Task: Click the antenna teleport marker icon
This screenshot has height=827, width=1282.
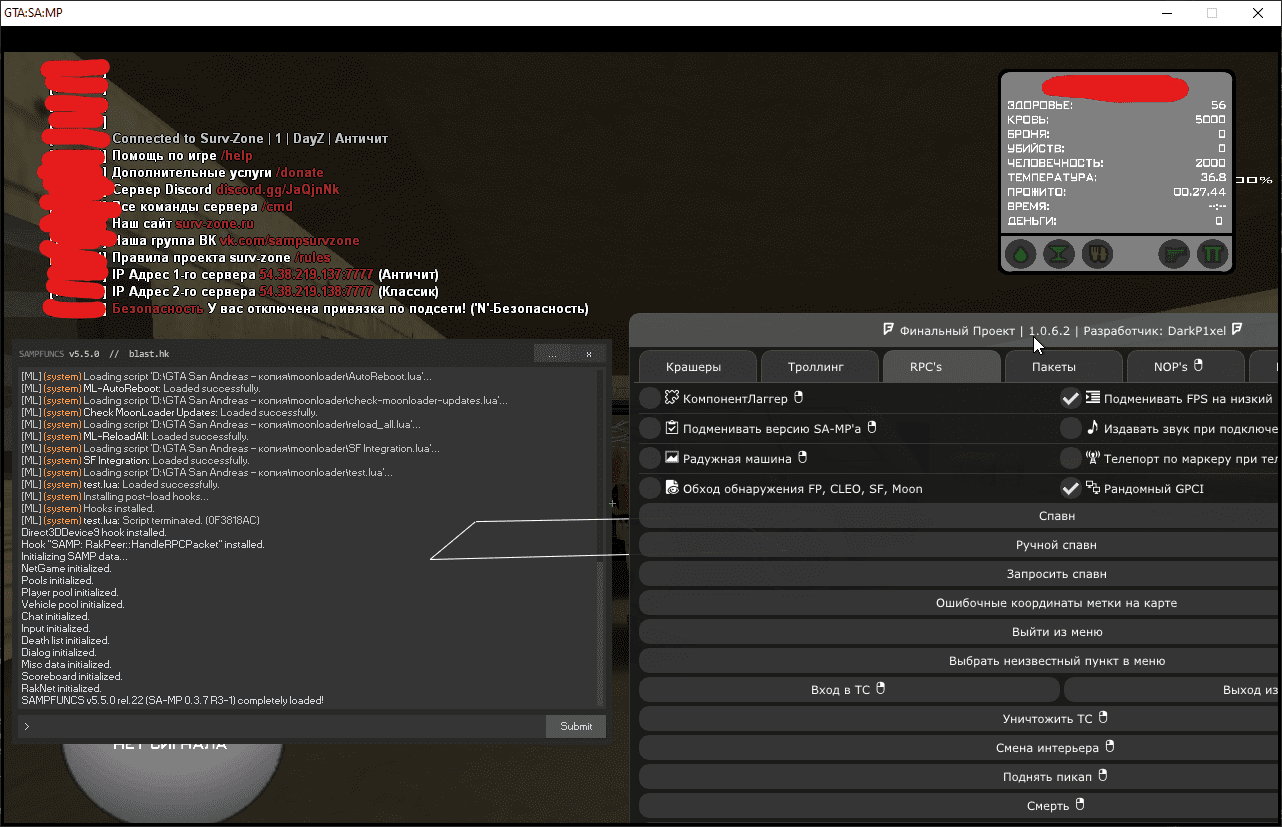Action: click(x=1092, y=459)
